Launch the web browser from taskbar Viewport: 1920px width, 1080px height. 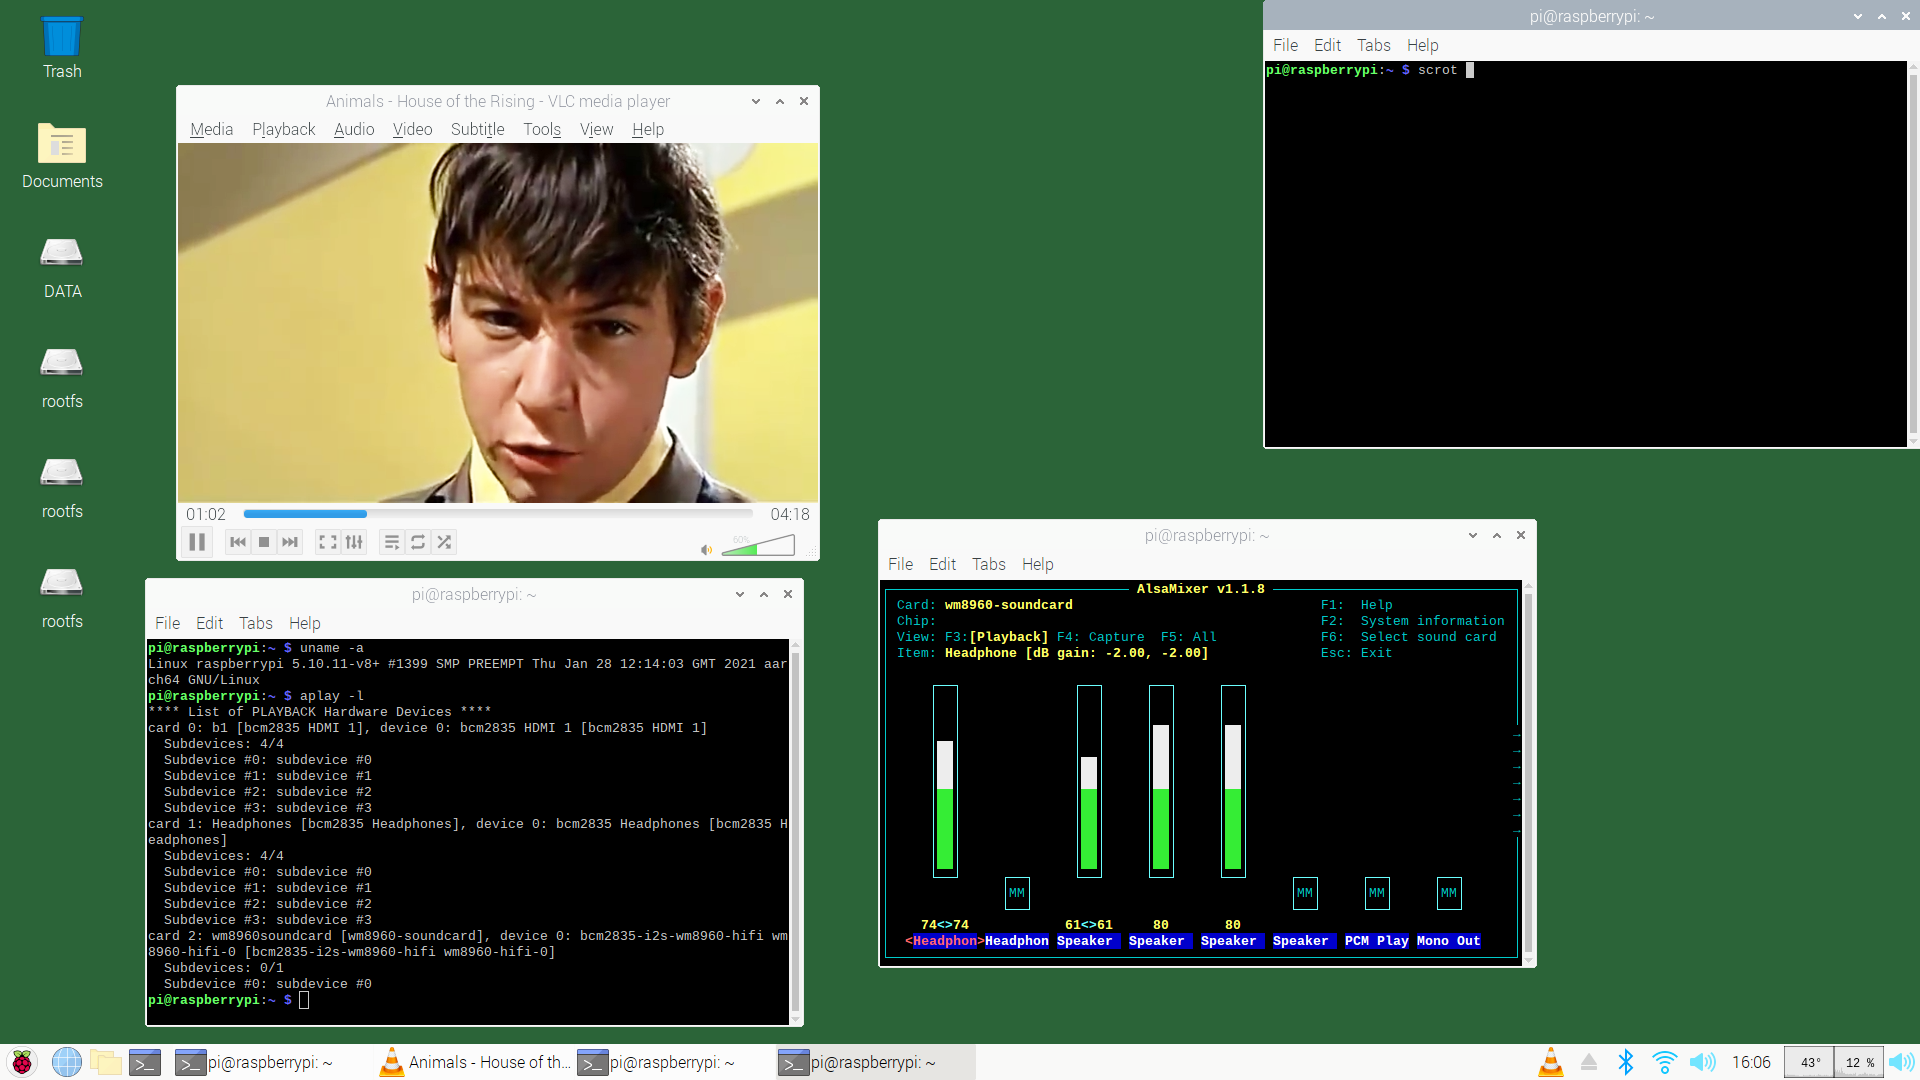click(x=66, y=1062)
